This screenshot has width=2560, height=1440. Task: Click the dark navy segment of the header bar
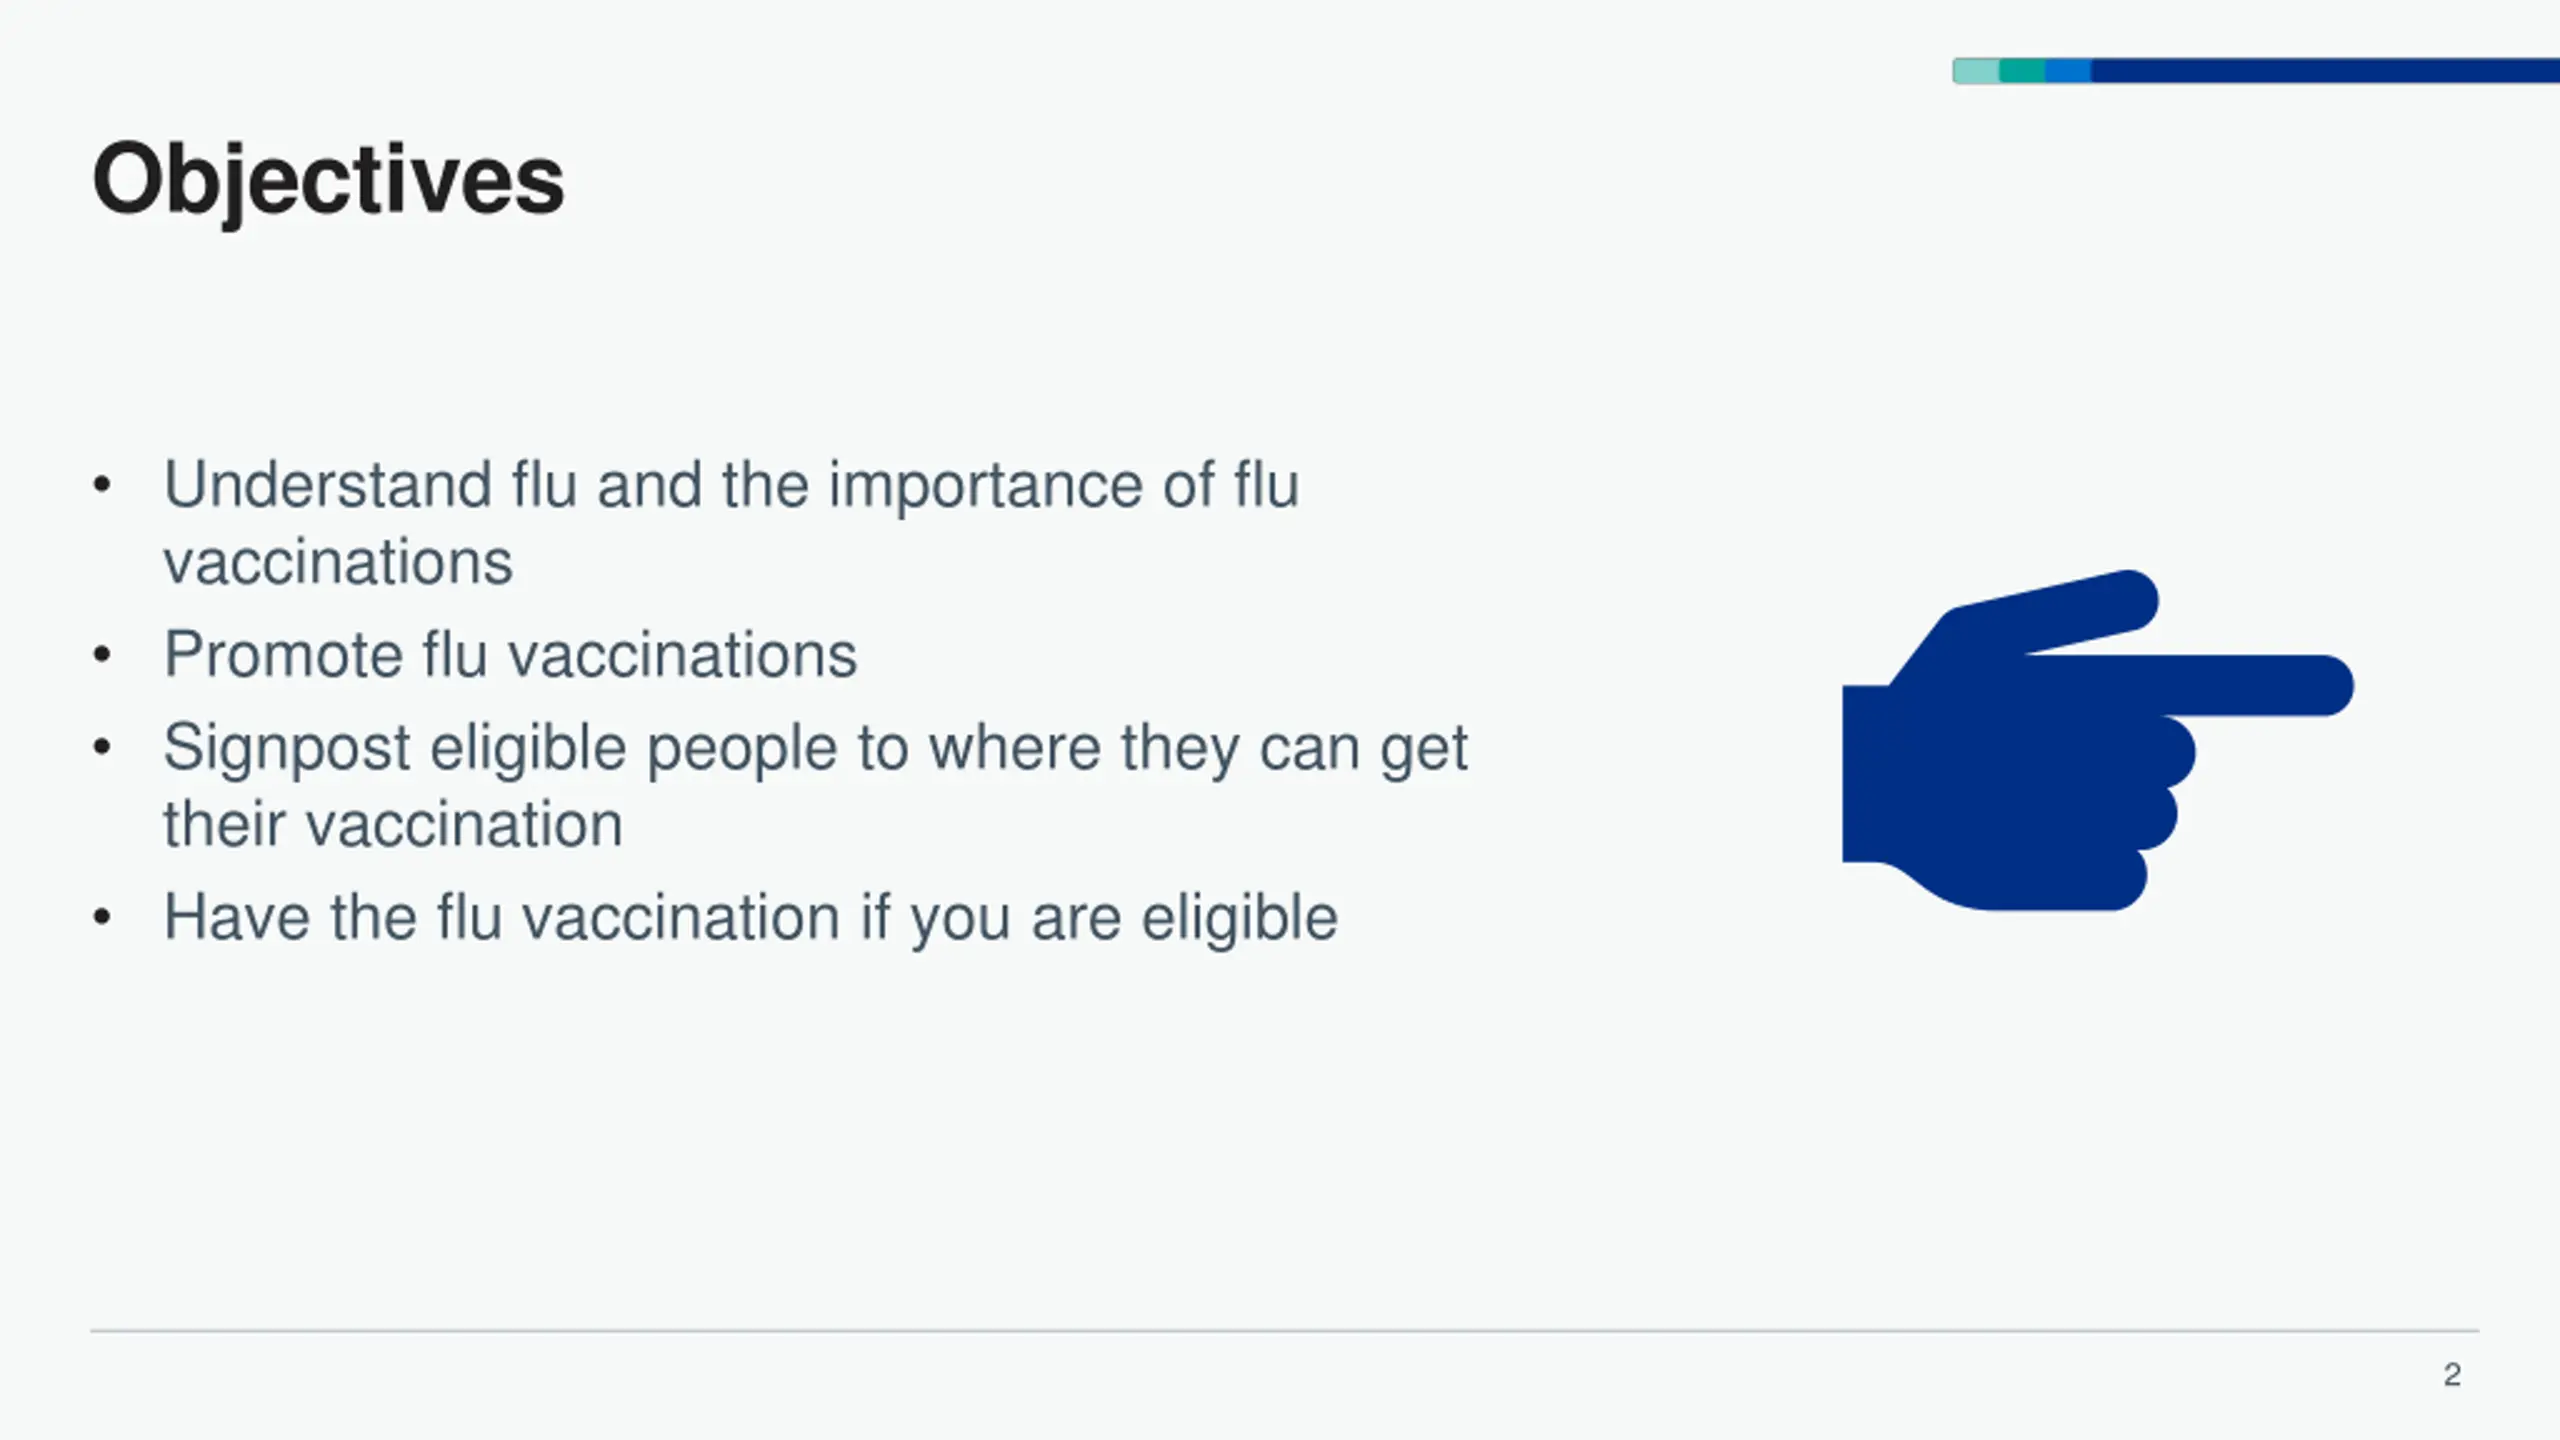tap(2320, 71)
